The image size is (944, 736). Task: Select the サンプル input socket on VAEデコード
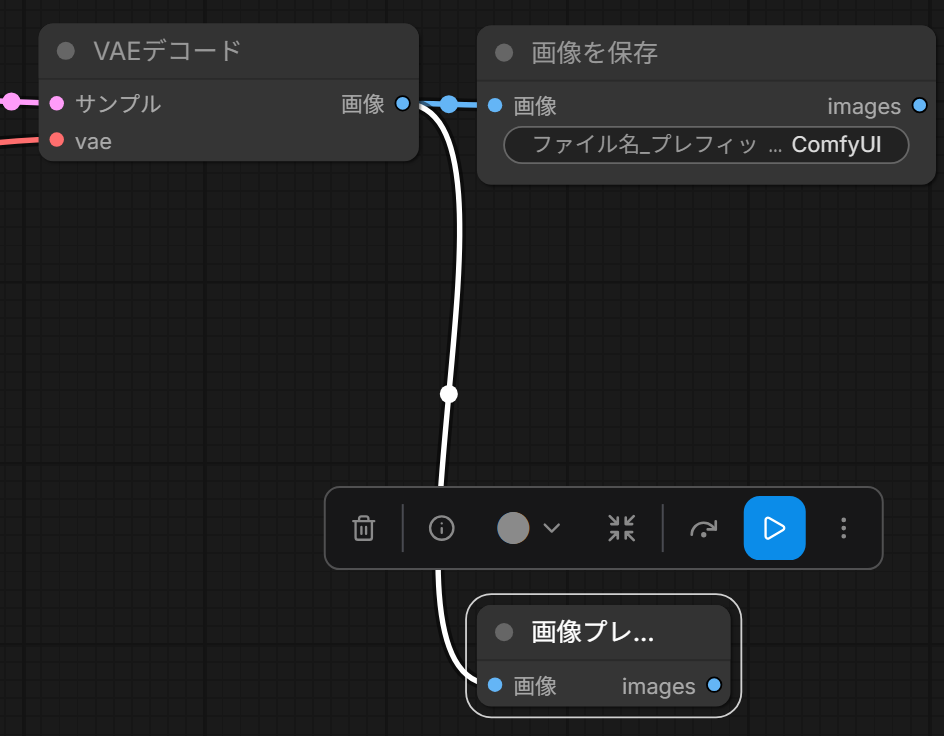tap(57, 103)
